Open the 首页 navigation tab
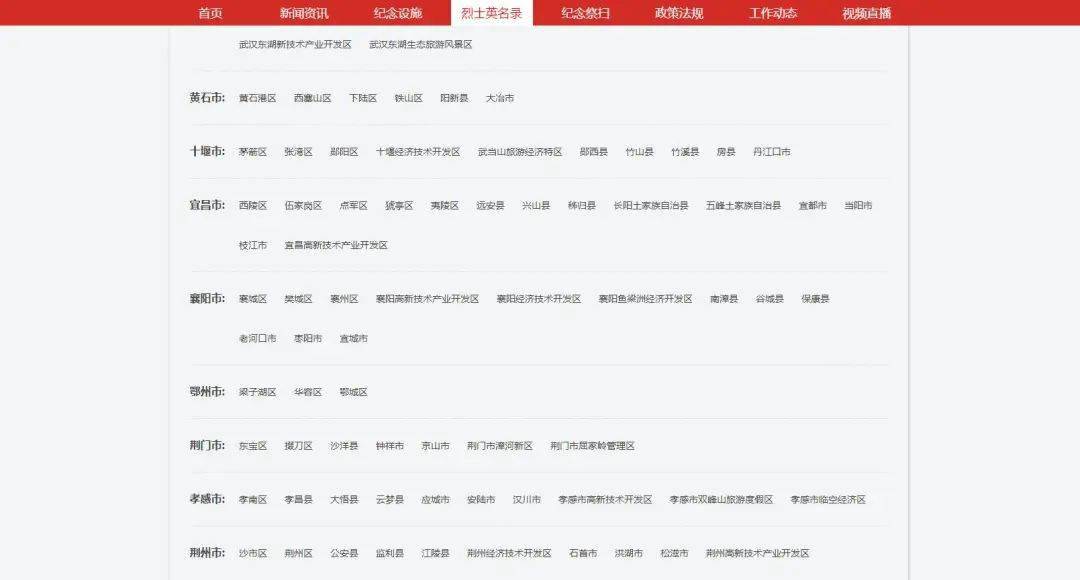This screenshot has width=1080, height=580. [210, 13]
